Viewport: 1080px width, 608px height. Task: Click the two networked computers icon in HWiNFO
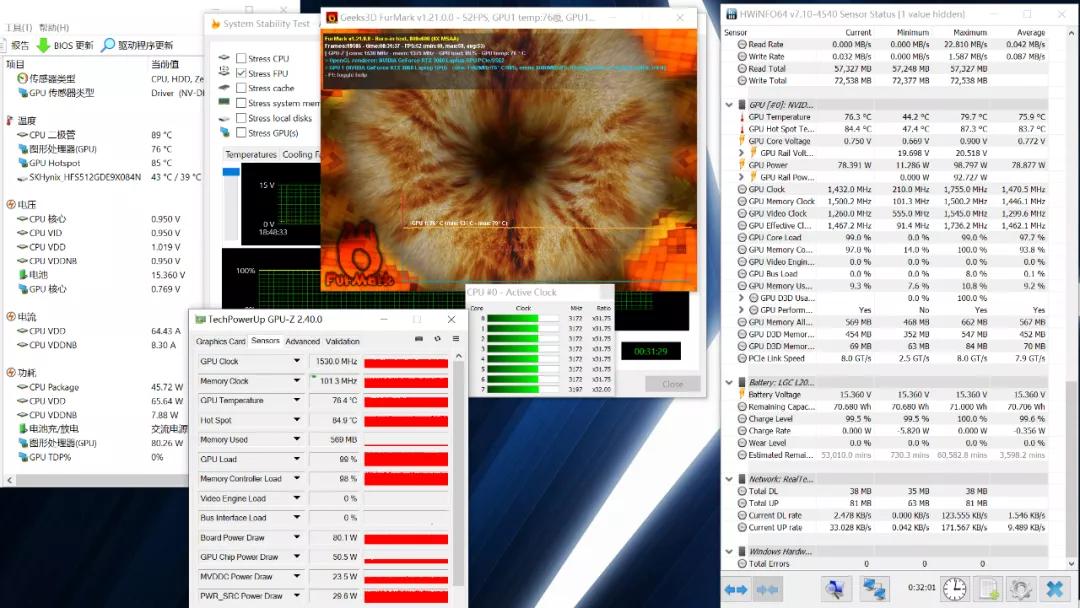point(874,589)
